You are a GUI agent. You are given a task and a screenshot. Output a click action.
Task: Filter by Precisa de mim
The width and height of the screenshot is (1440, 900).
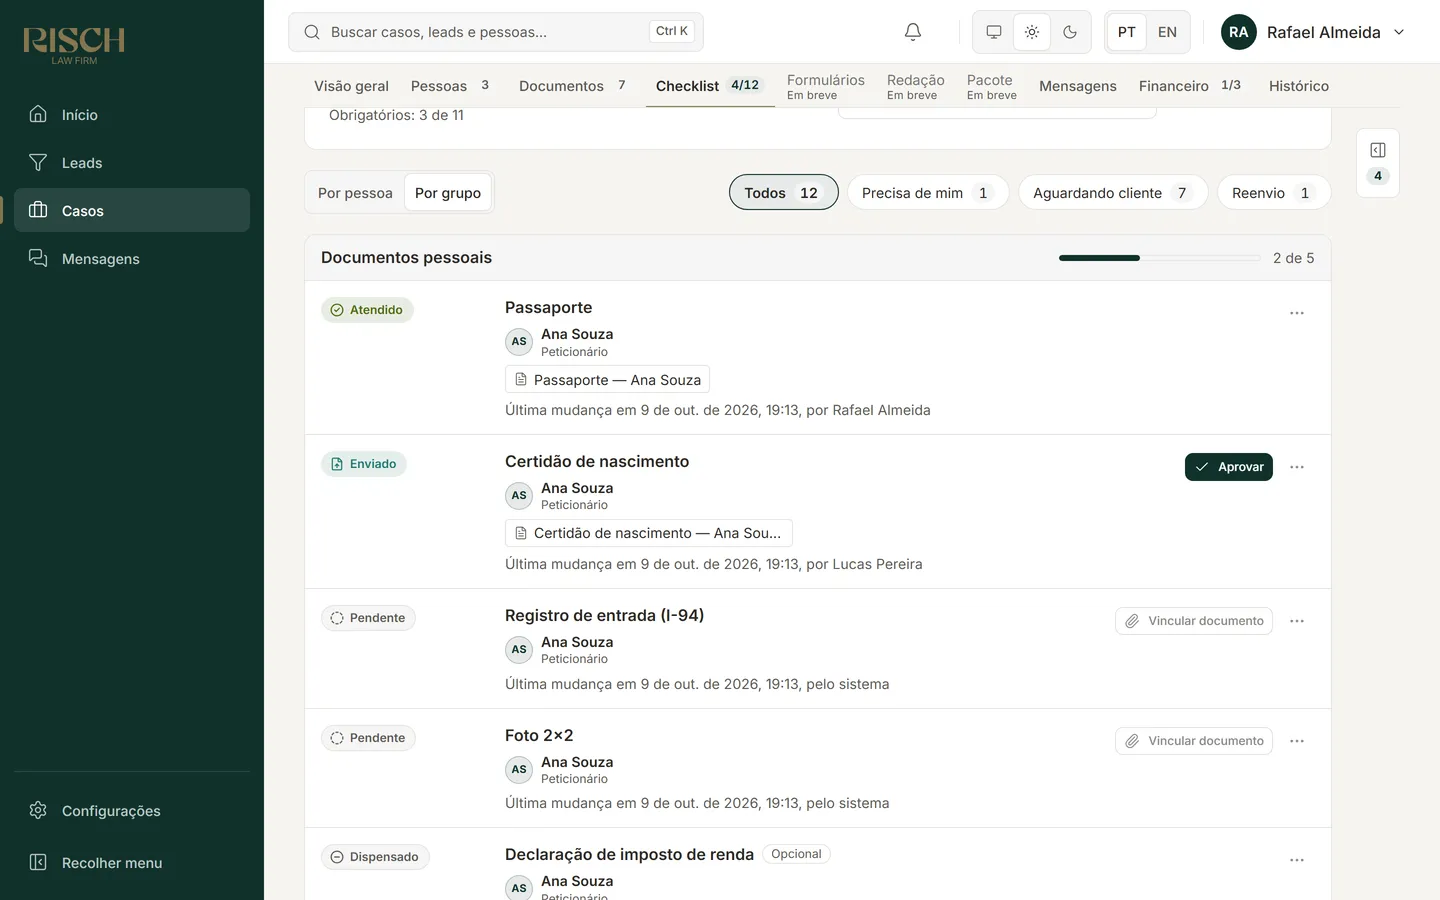(x=928, y=193)
